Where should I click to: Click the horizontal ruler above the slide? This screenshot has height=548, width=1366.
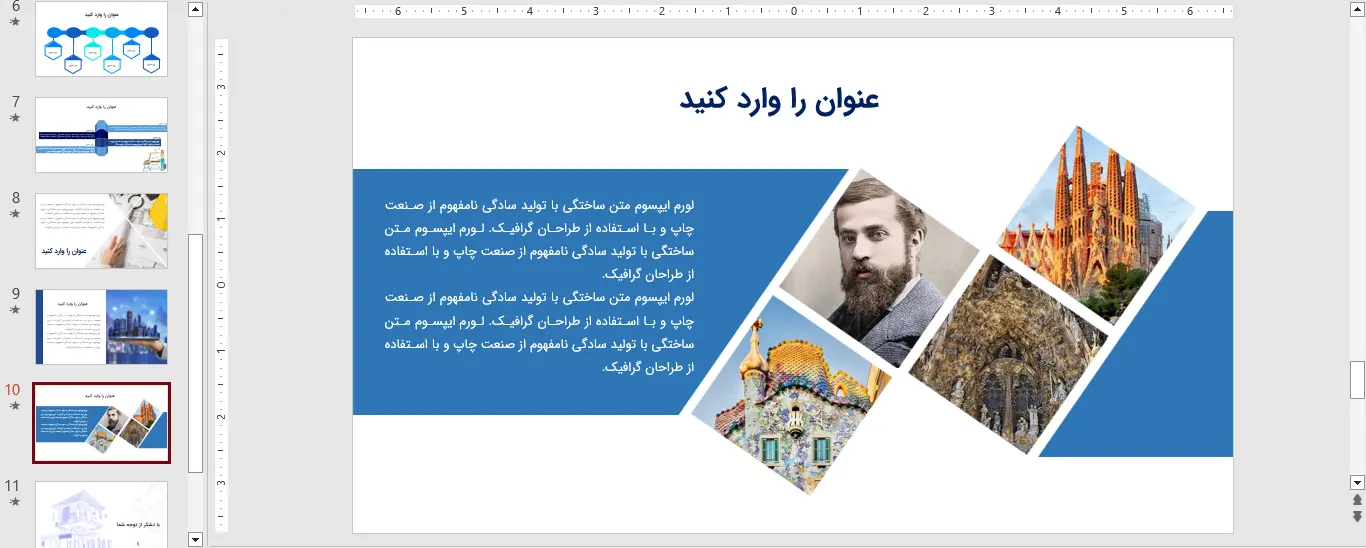tap(793, 12)
